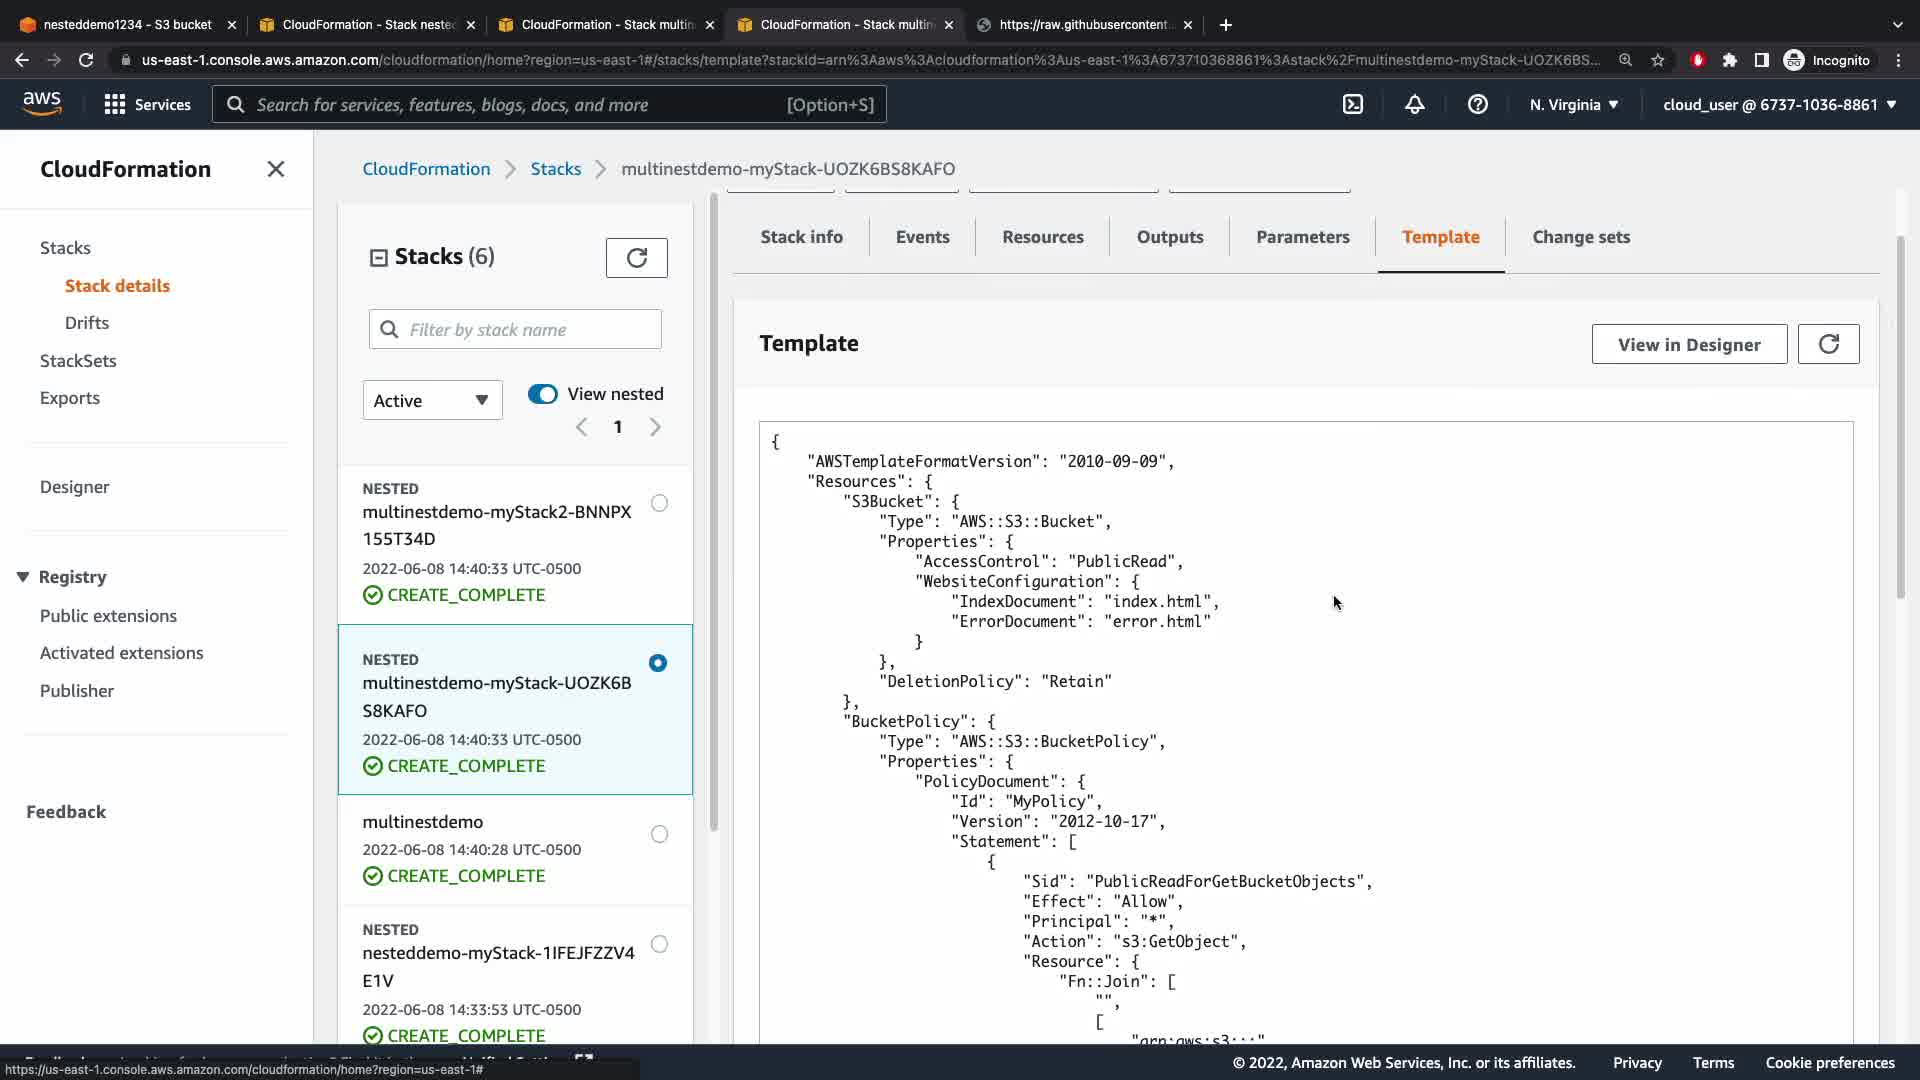Screen dimensions: 1920x1080
Task: Close the CloudFormation side navigation
Action: pyautogui.click(x=276, y=169)
